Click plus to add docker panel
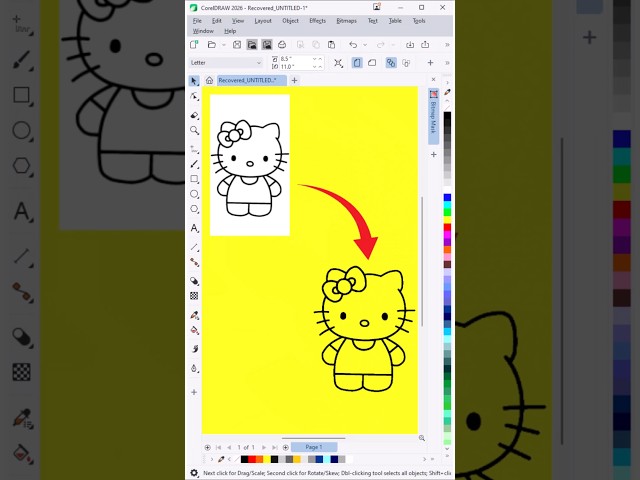 pyautogui.click(x=433, y=155)
